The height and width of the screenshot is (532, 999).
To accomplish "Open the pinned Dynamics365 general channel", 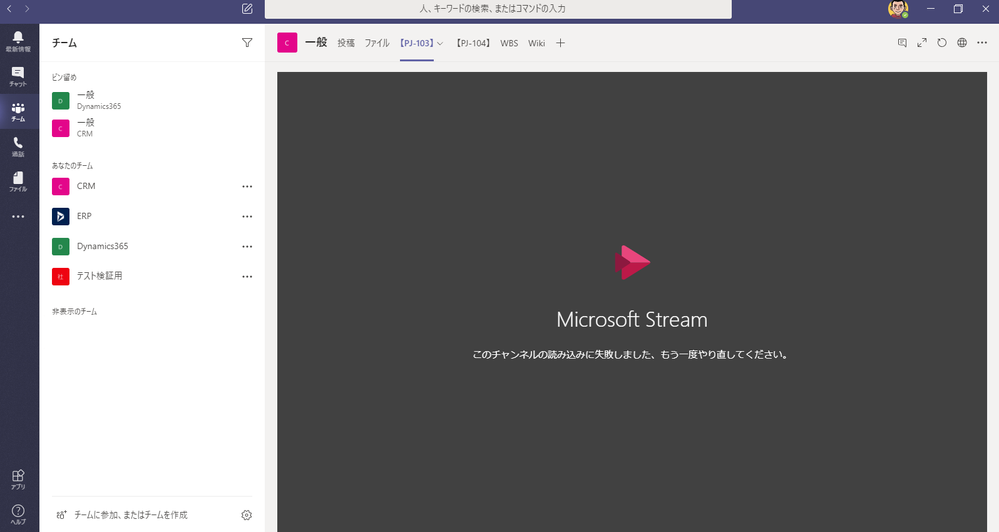I will point(152,100).
